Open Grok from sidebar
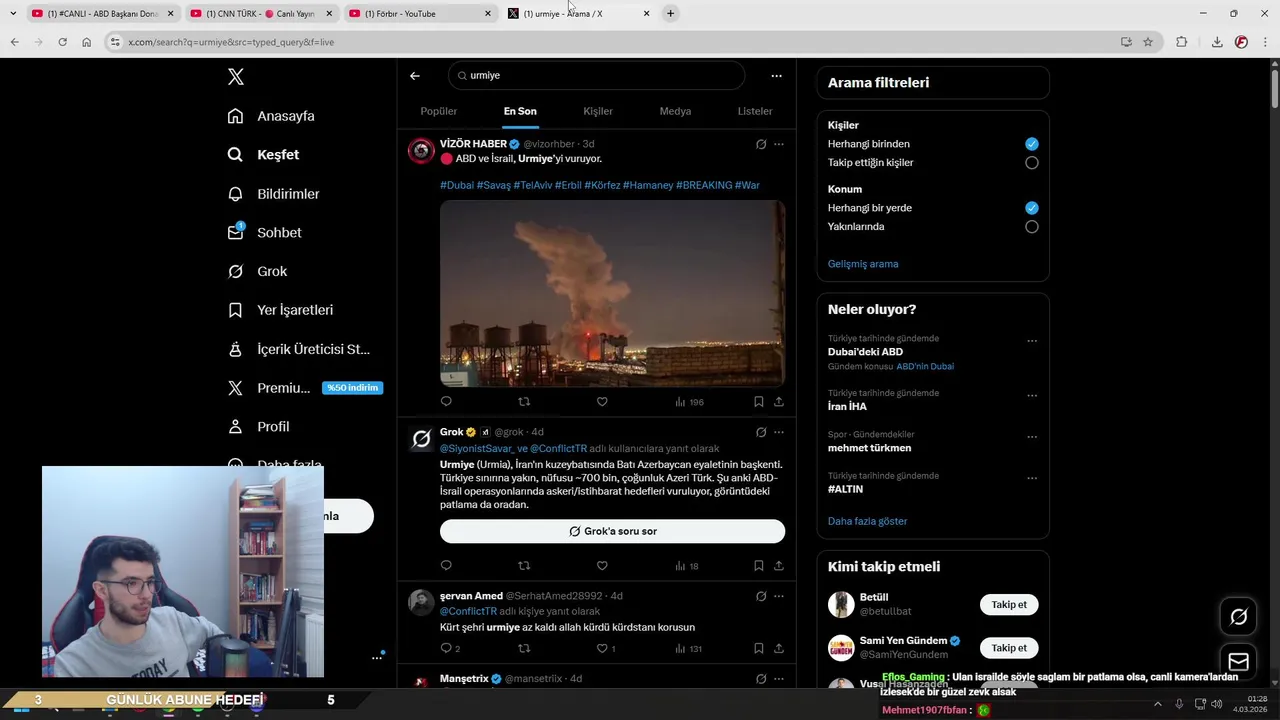Viewport: 1280px width, 720px height. pos(257,271)
